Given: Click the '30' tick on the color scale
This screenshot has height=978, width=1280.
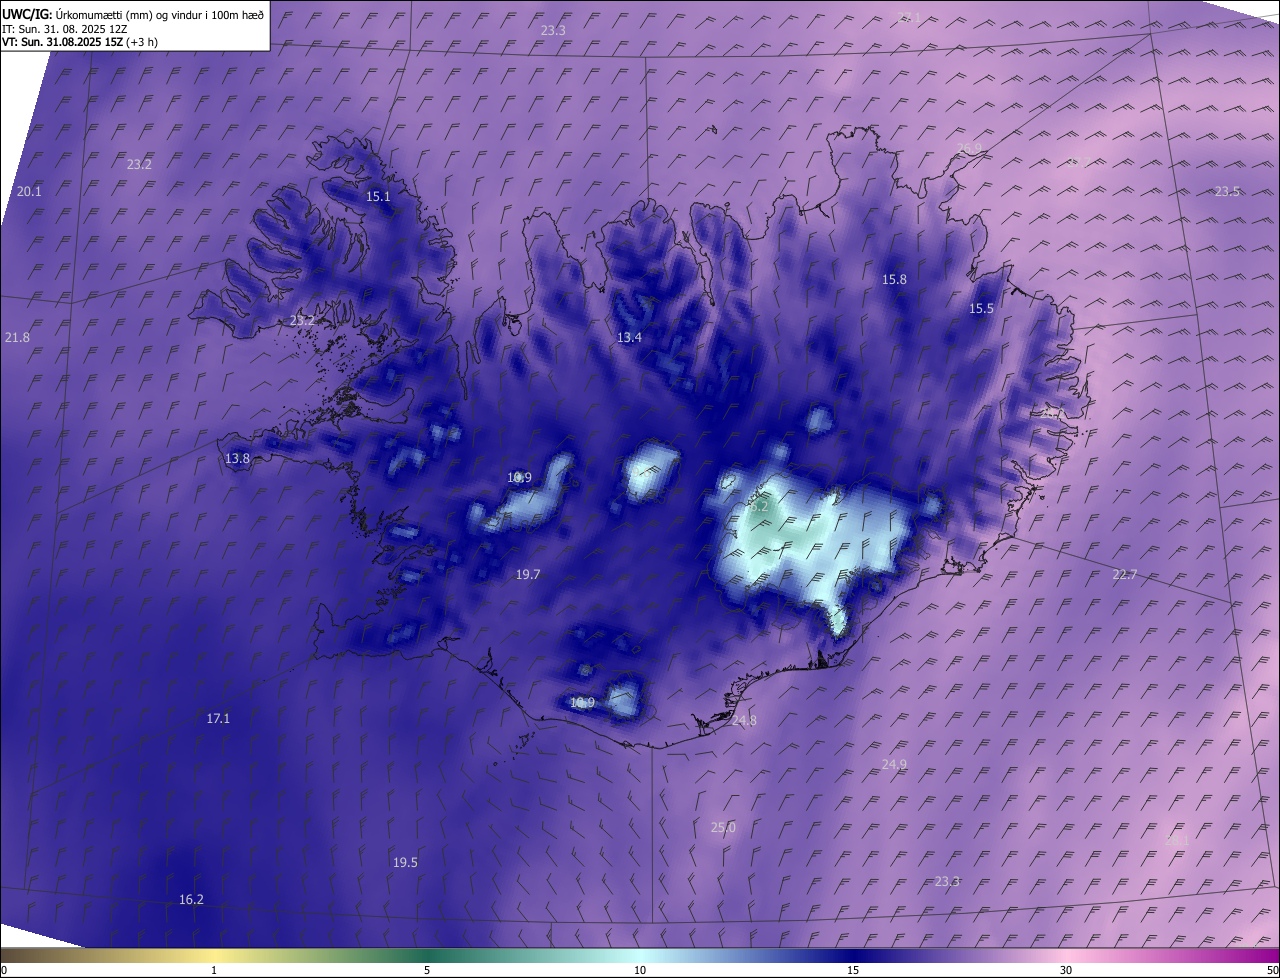Looking at the screenshot, I should point(1066,970).
